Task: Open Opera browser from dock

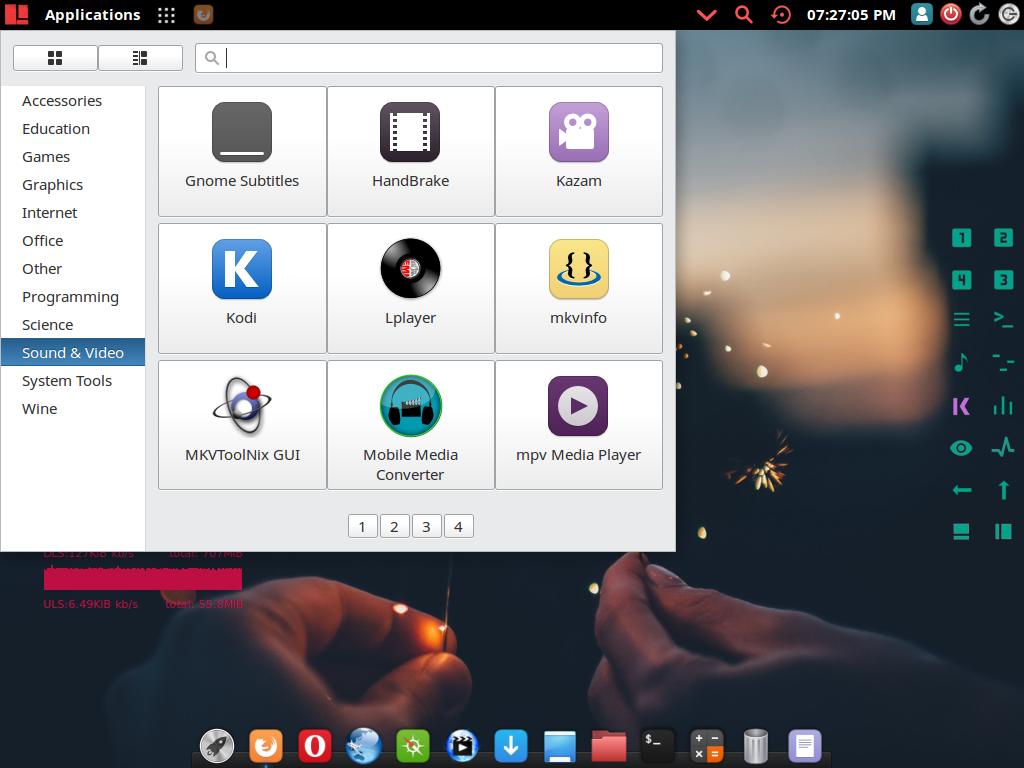Action: click(x=315, y=746)
